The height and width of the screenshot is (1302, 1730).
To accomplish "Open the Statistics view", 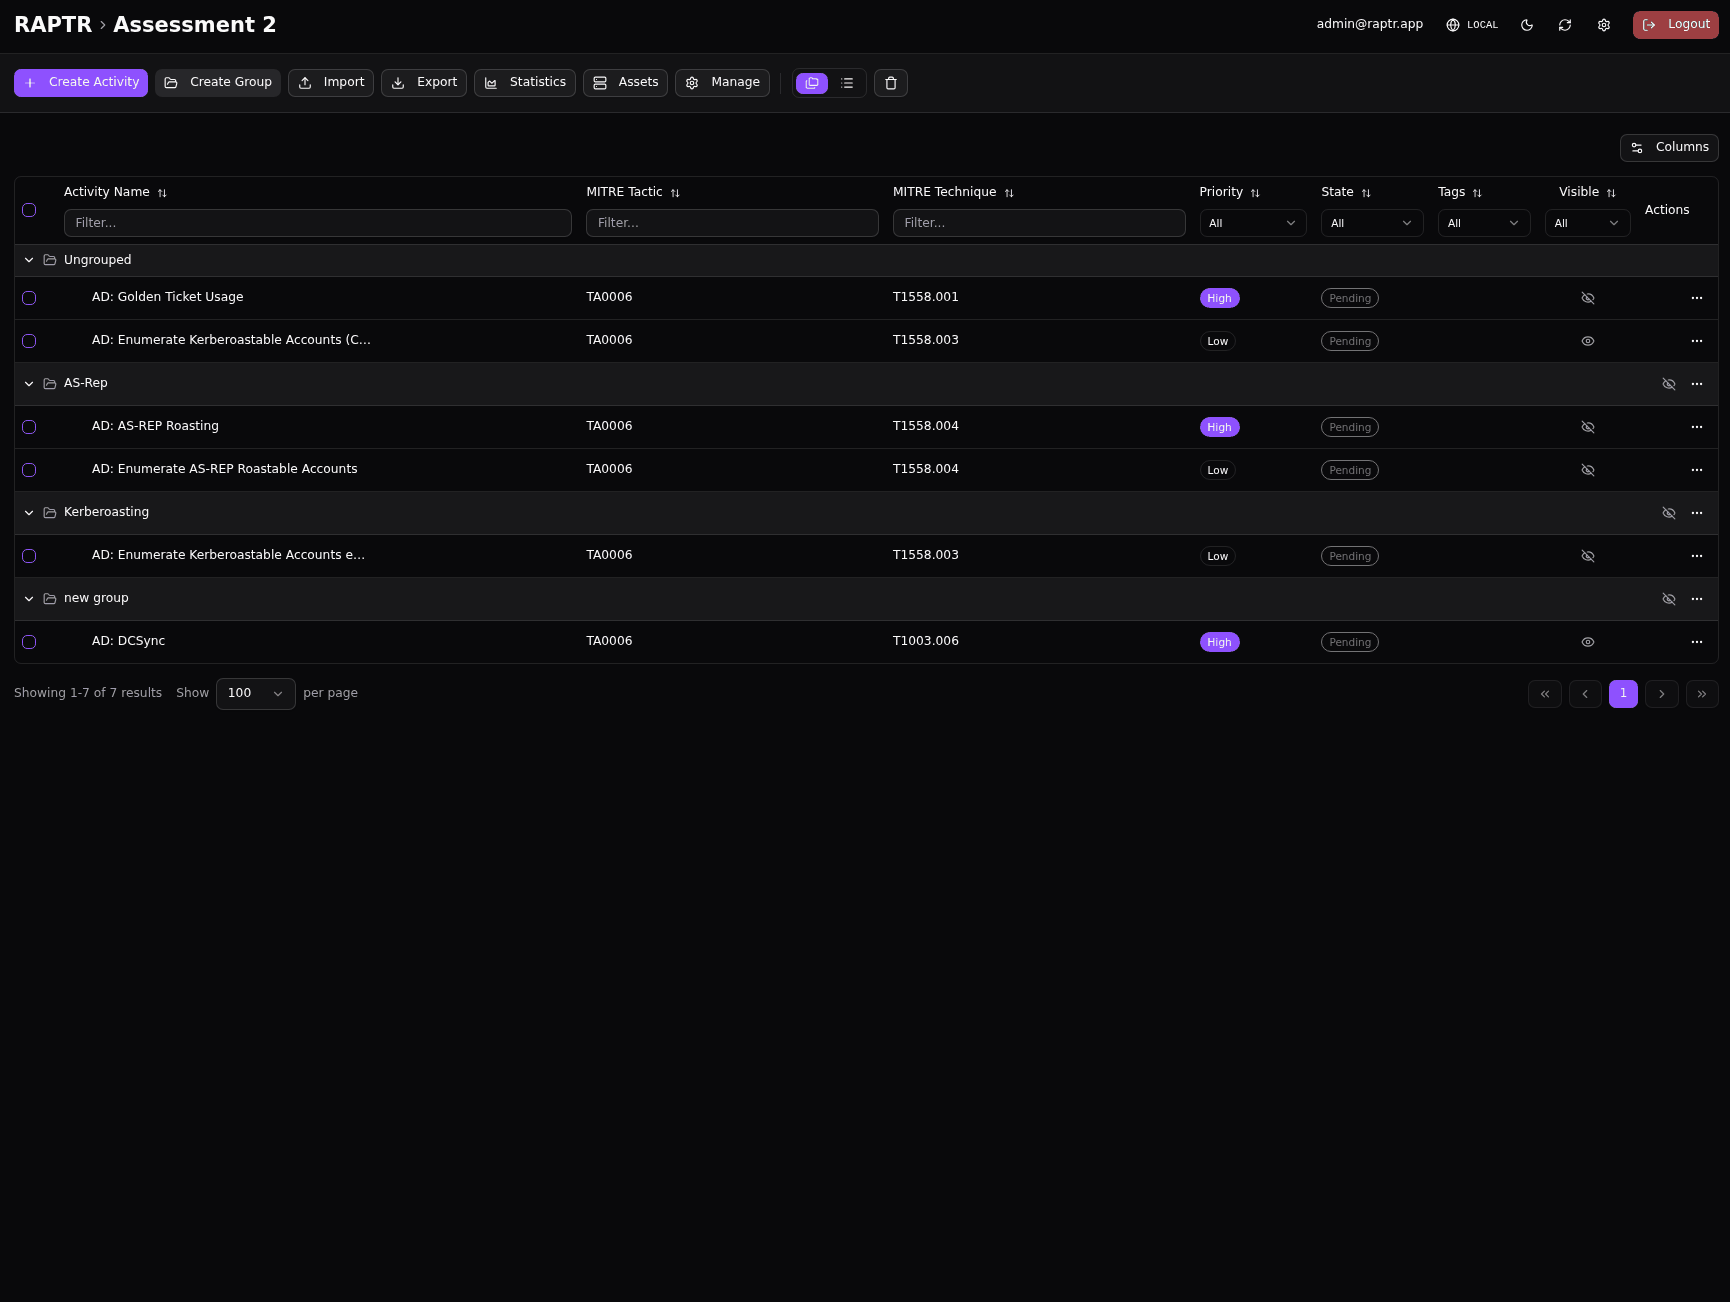I will coord(524,83).
